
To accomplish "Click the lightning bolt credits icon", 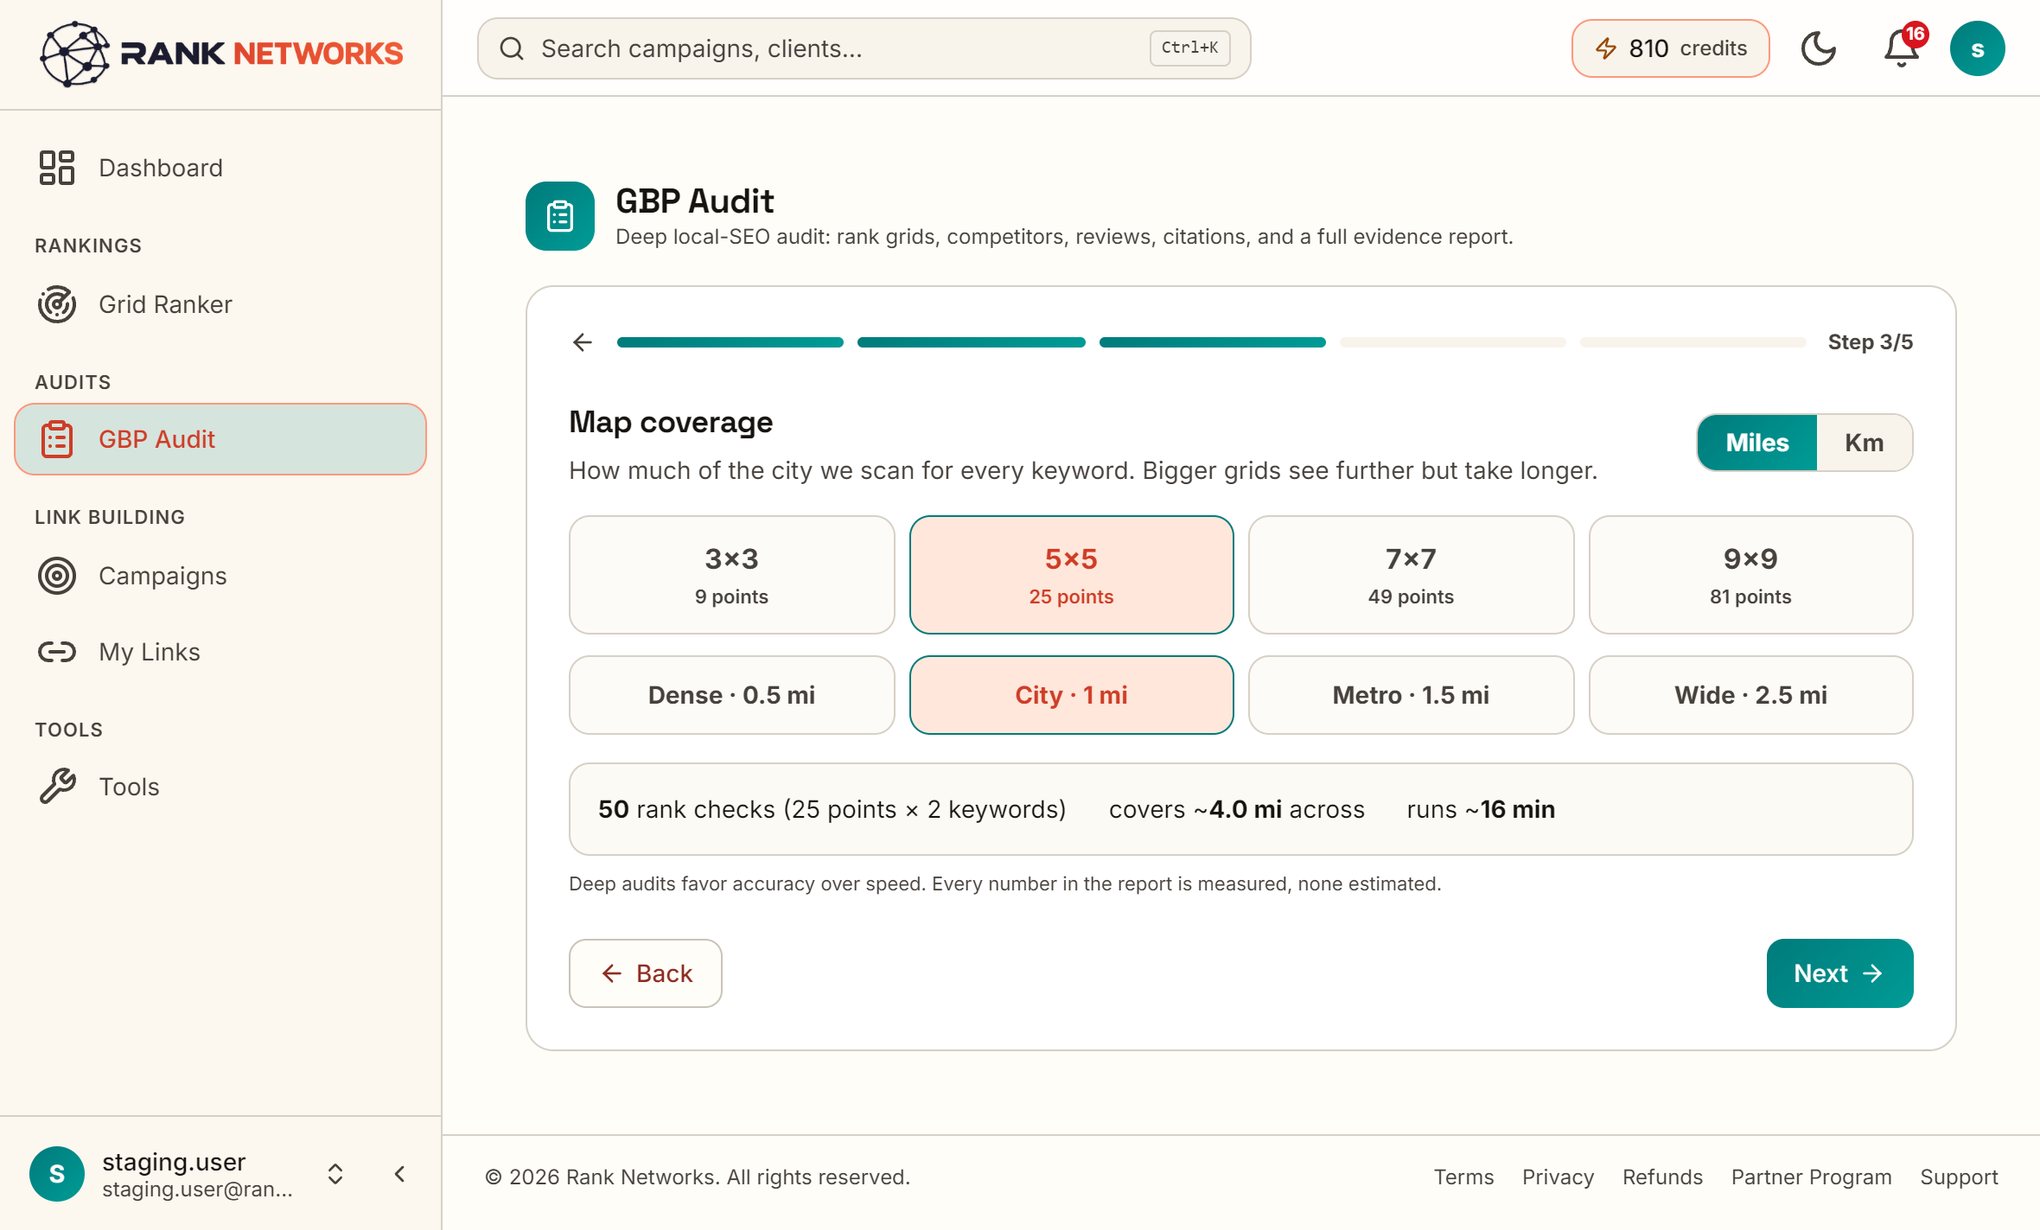I will 1606,48.
